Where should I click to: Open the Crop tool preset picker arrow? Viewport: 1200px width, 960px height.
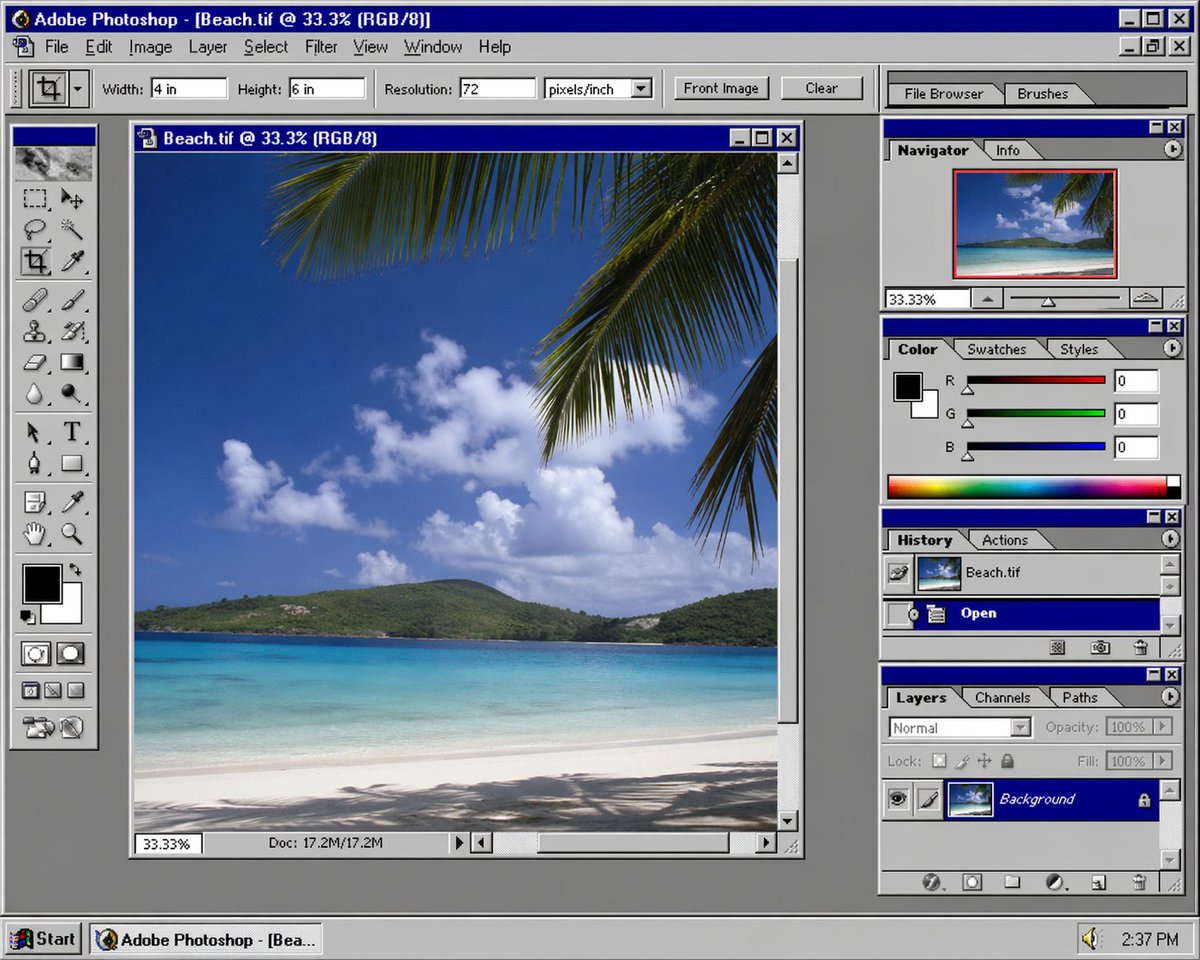(x=77, y=88)
